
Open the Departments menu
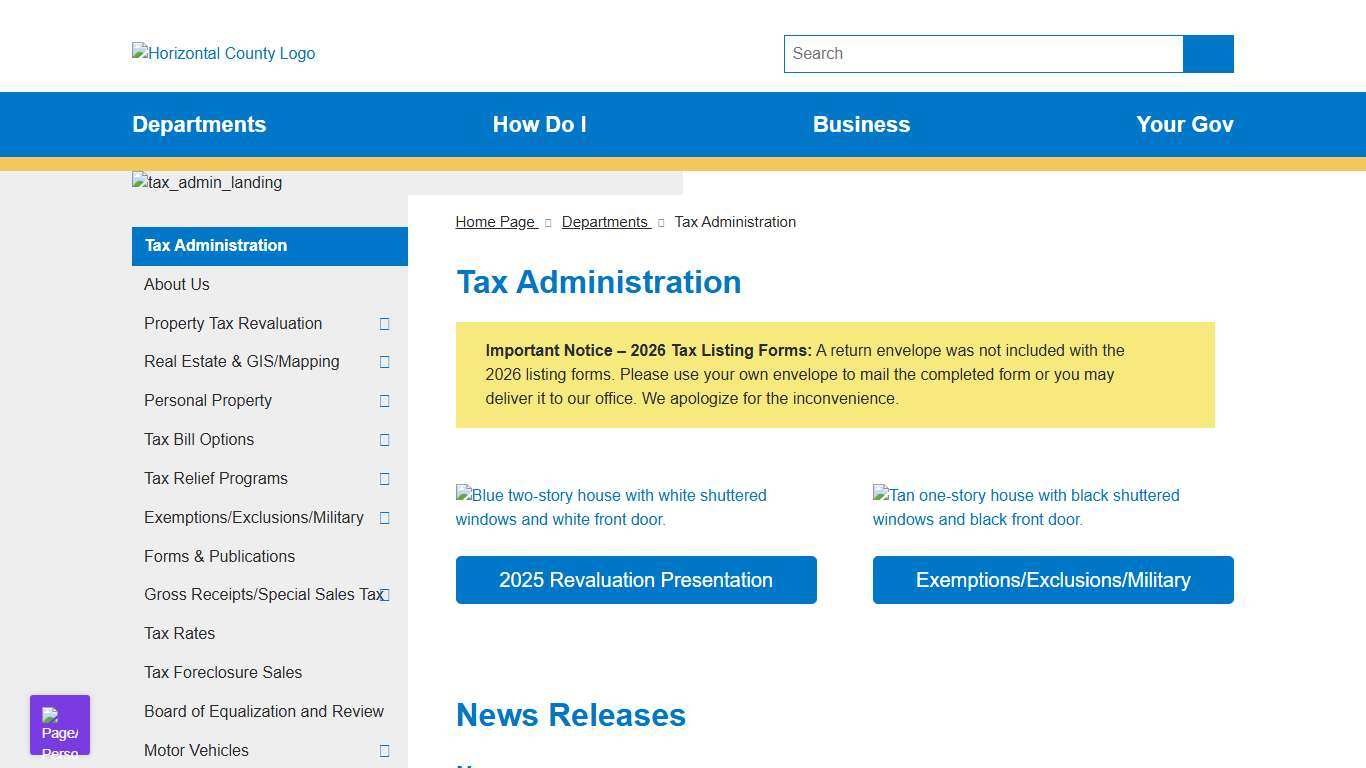click(x=198, y=124)
